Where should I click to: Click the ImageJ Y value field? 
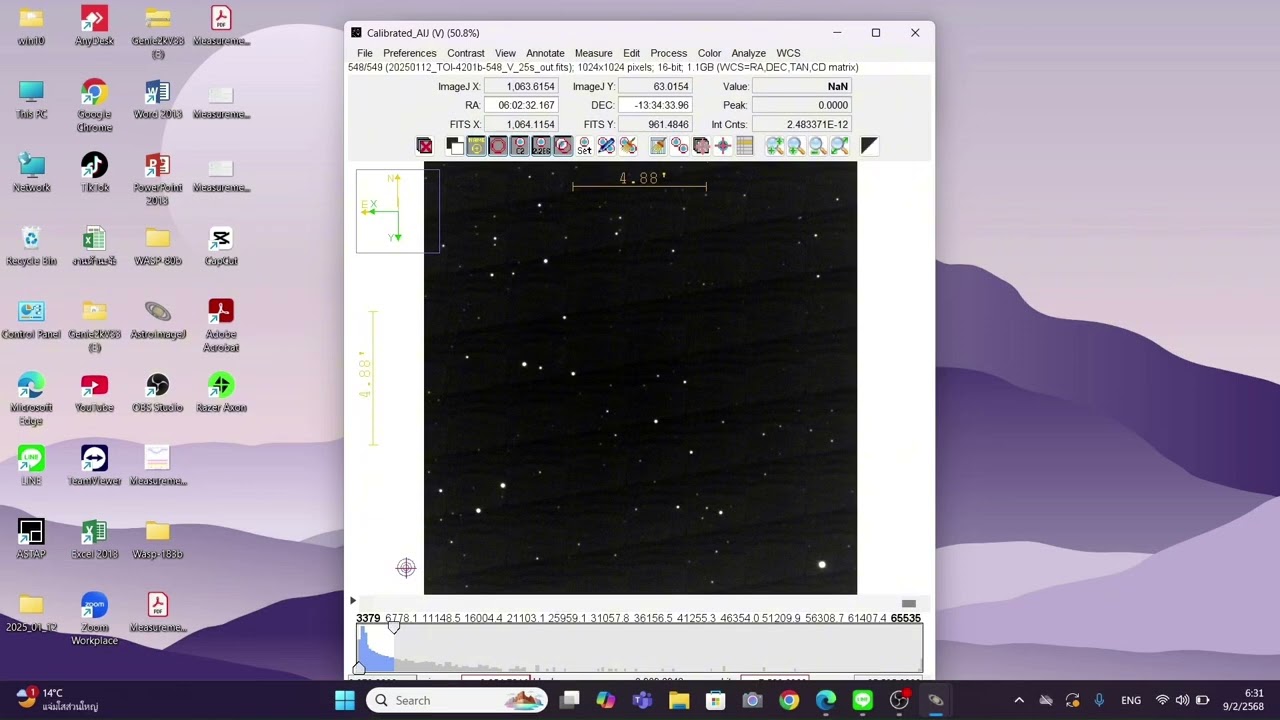pyautogui.click(x=655, y=86)
